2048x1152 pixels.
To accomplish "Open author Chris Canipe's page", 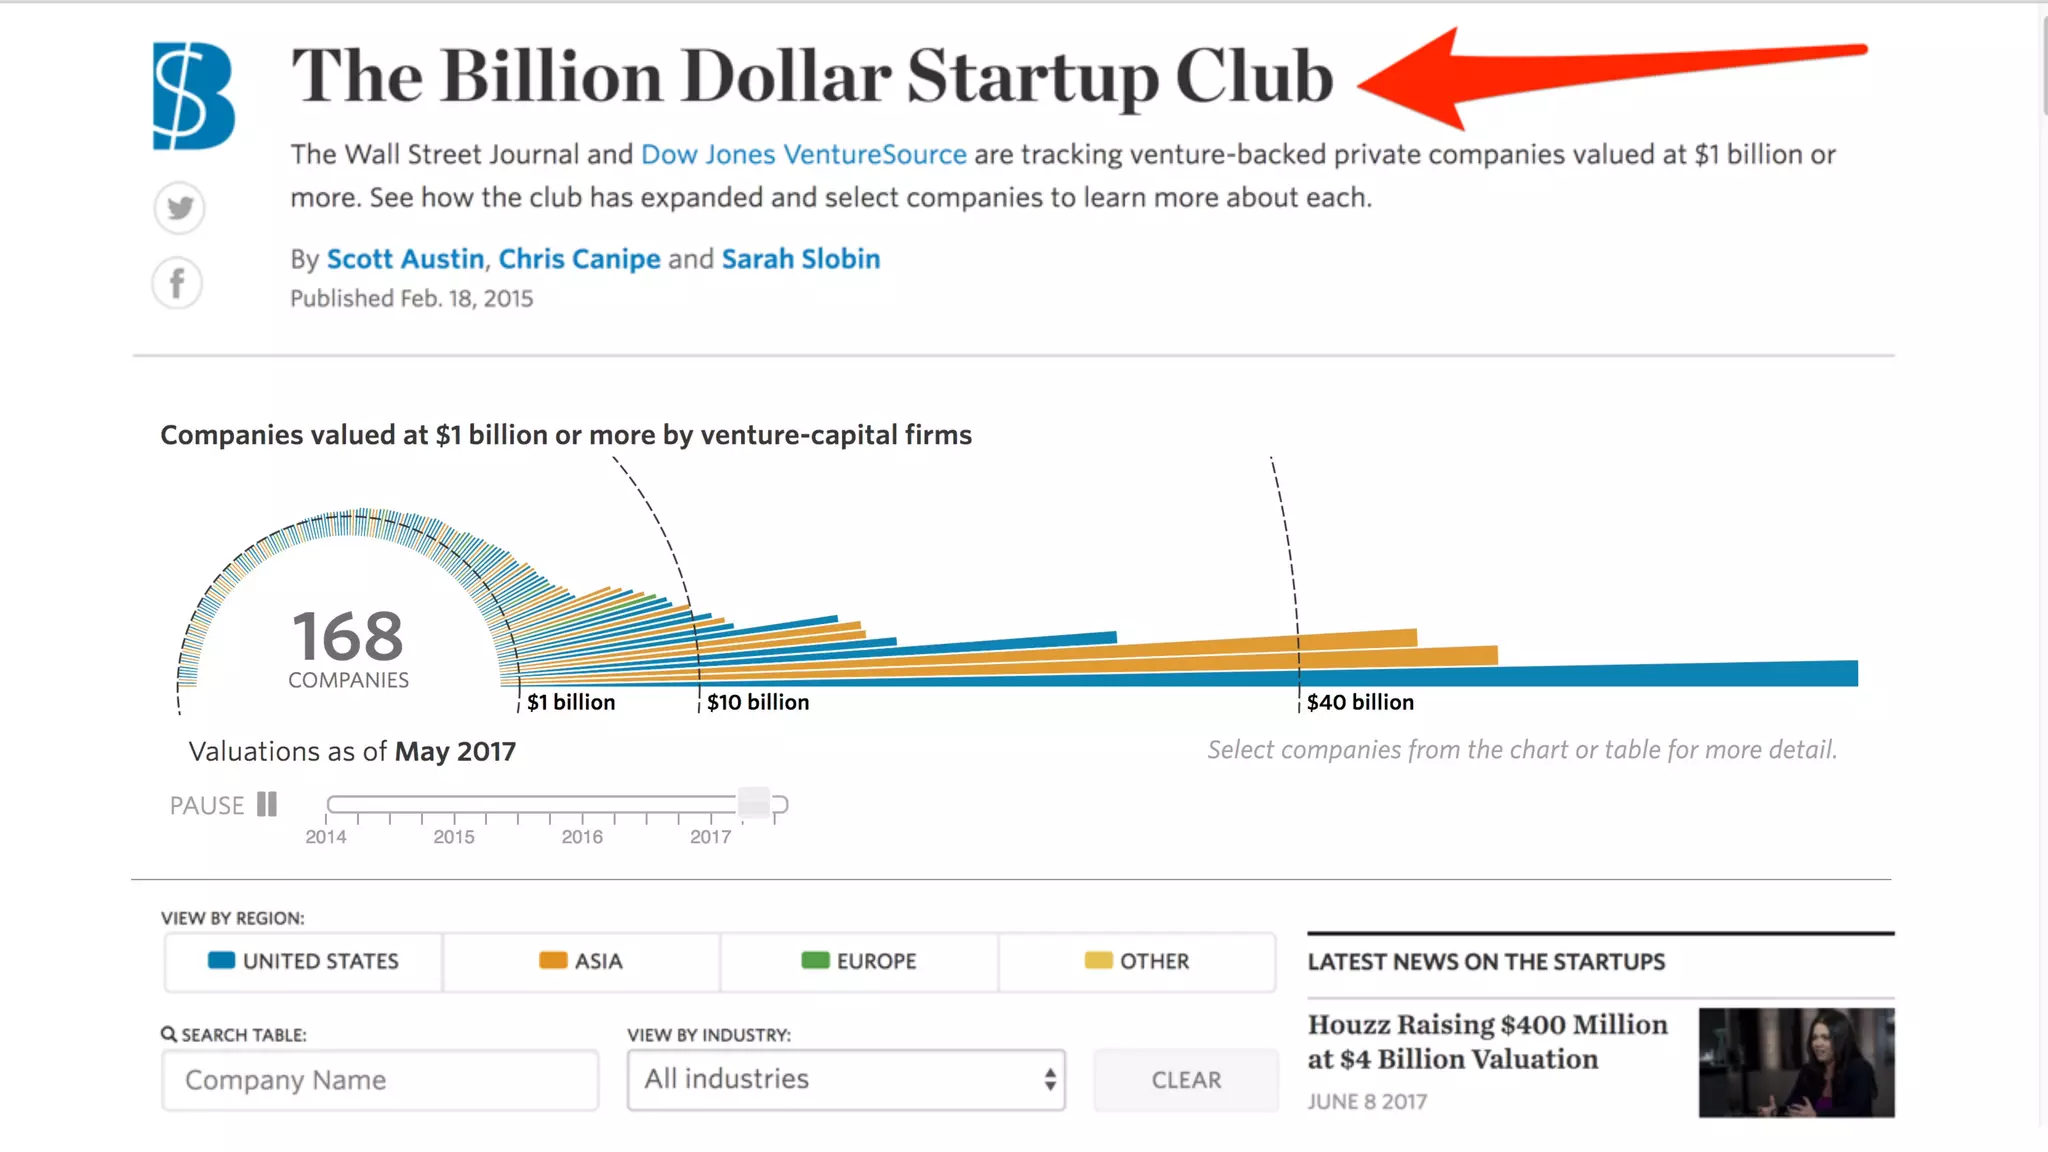I will point(579,259).
